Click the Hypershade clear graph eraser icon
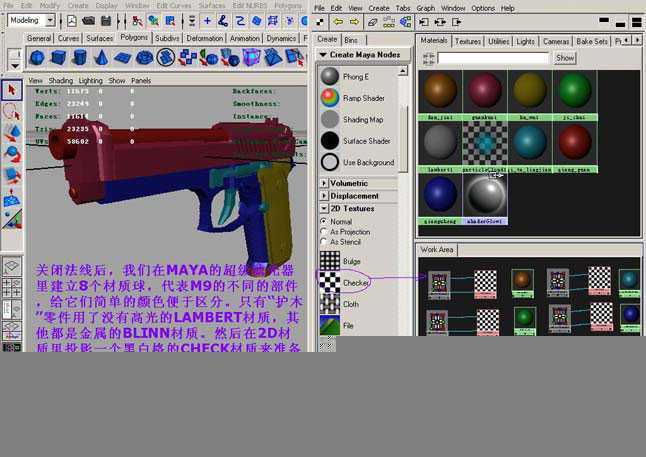The height and width of the screenshot is (457, 646). pyautogui.click(x=372, y=22)
